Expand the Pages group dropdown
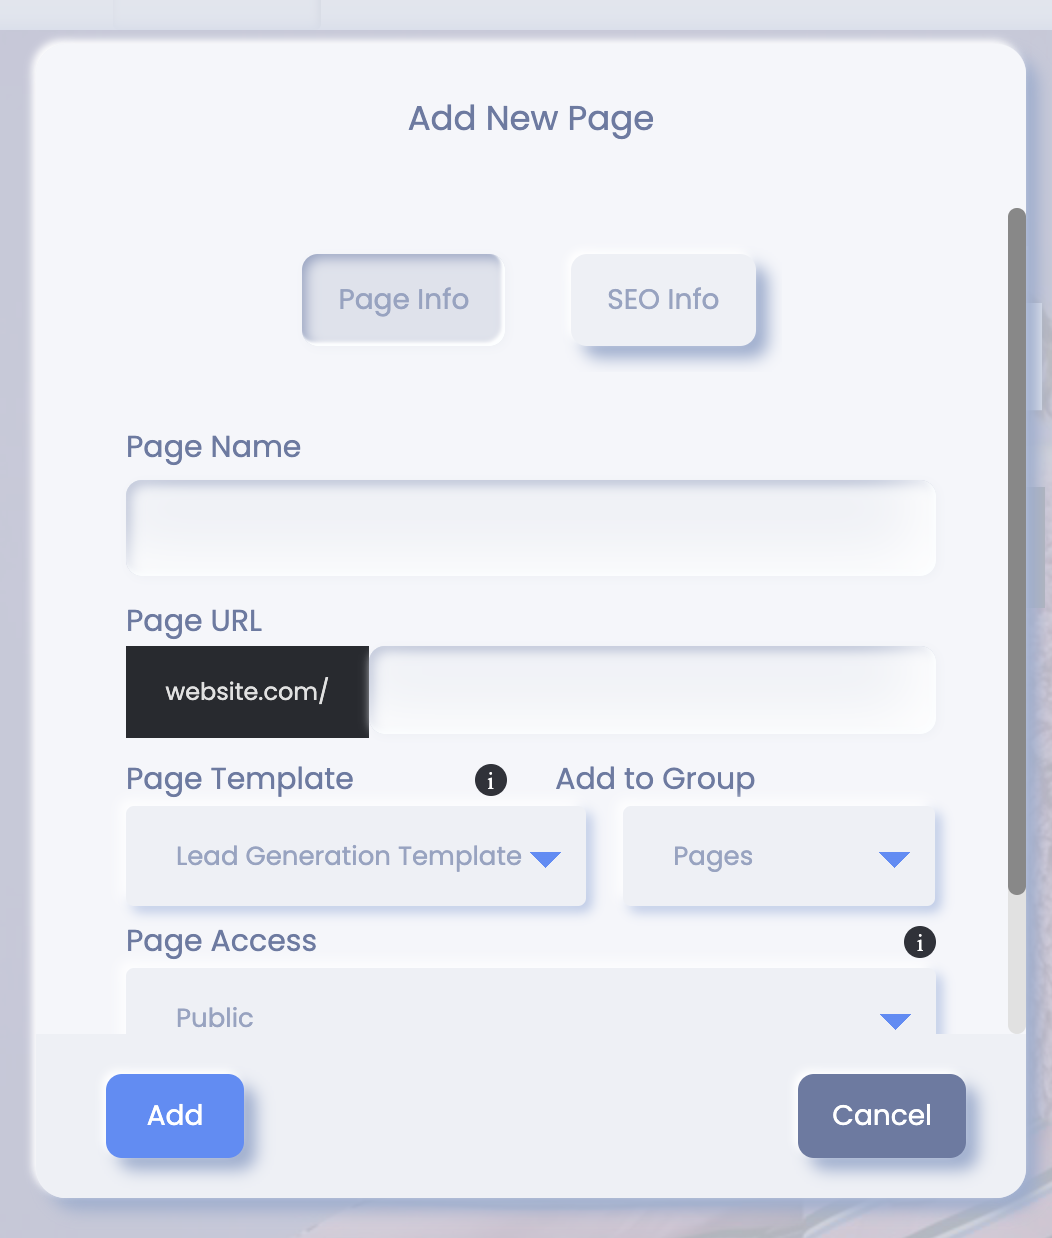 coord(779,856)
